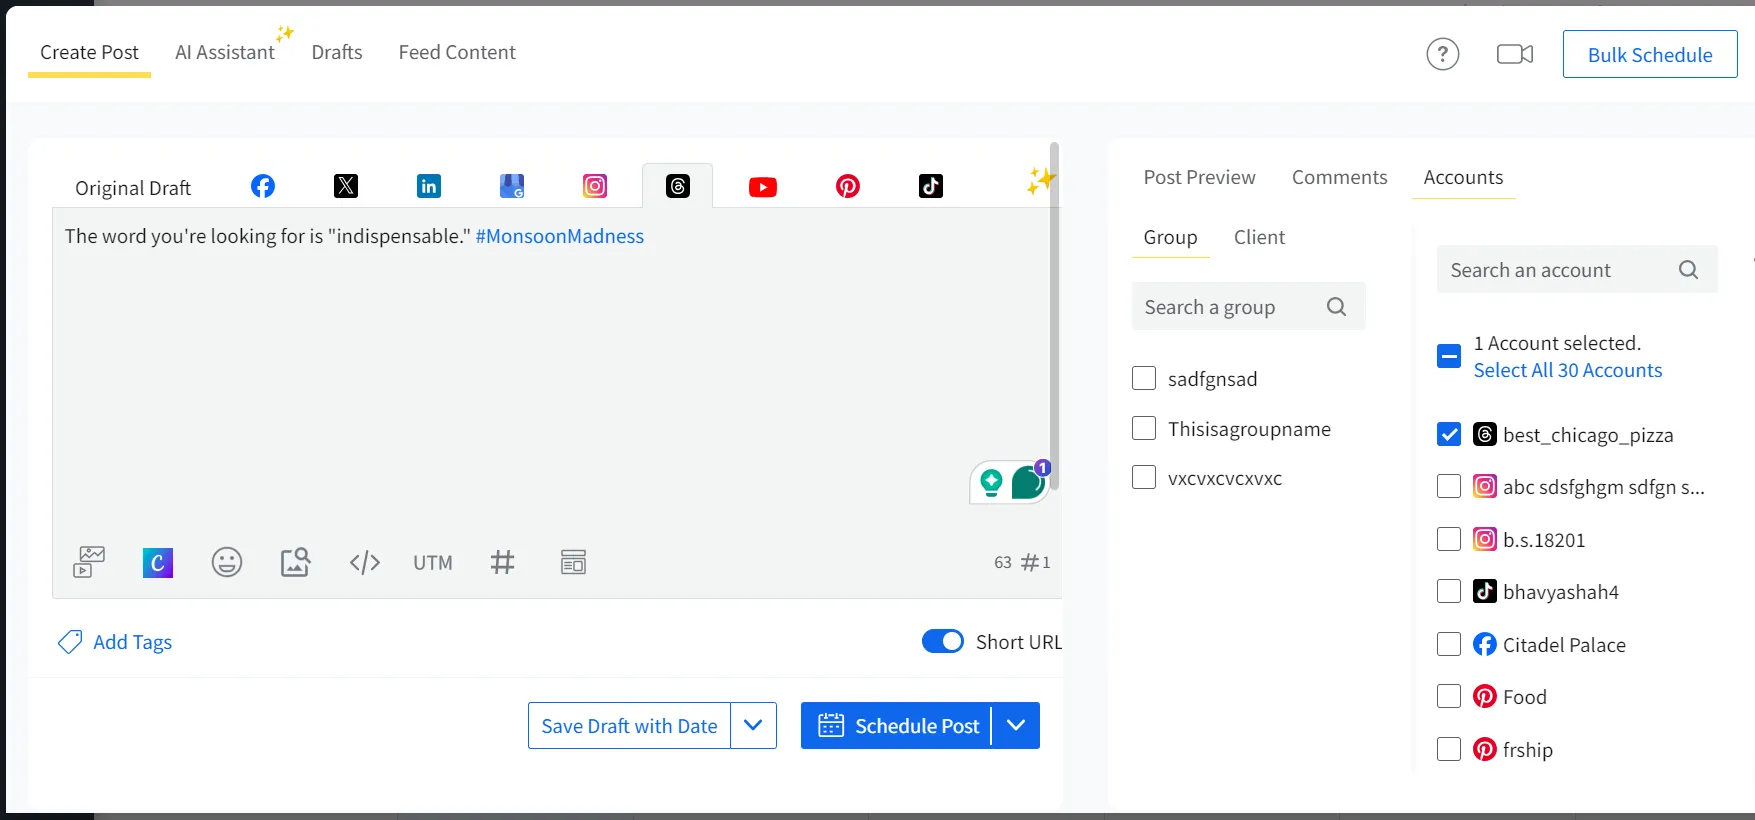Click the #MonsoonMadness hashtag in the post
Screen dimensions: 1755x820
pos(559,237)
